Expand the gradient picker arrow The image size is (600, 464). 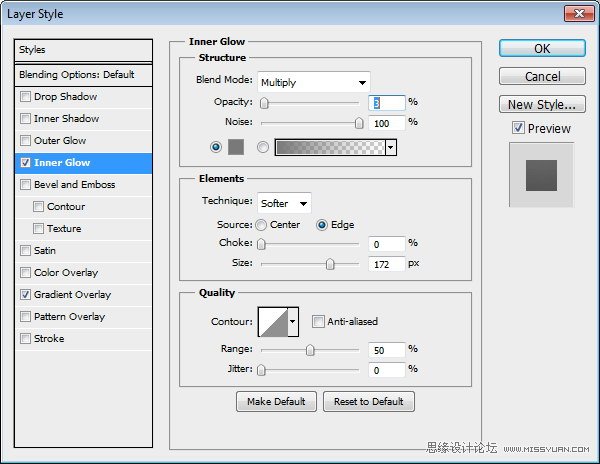(391, 147)
